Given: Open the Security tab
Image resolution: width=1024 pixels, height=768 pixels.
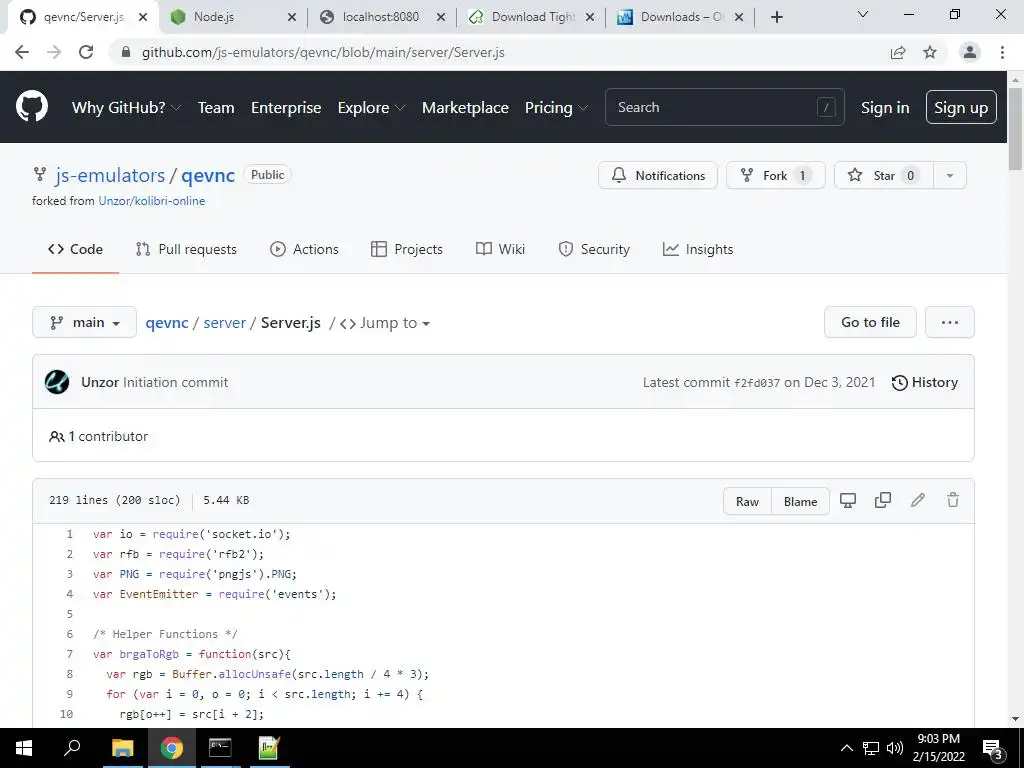Looking at the screenshot, I should (594, 249).
